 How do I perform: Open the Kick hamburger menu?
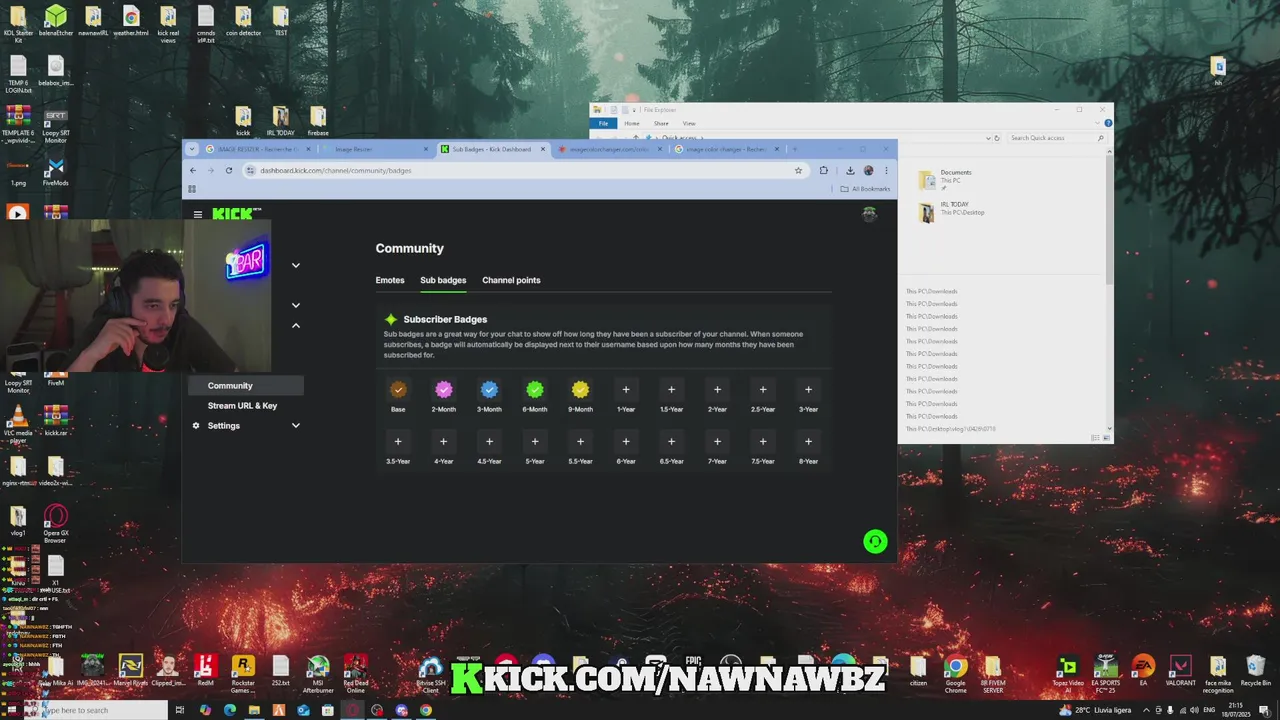[198, 214]
